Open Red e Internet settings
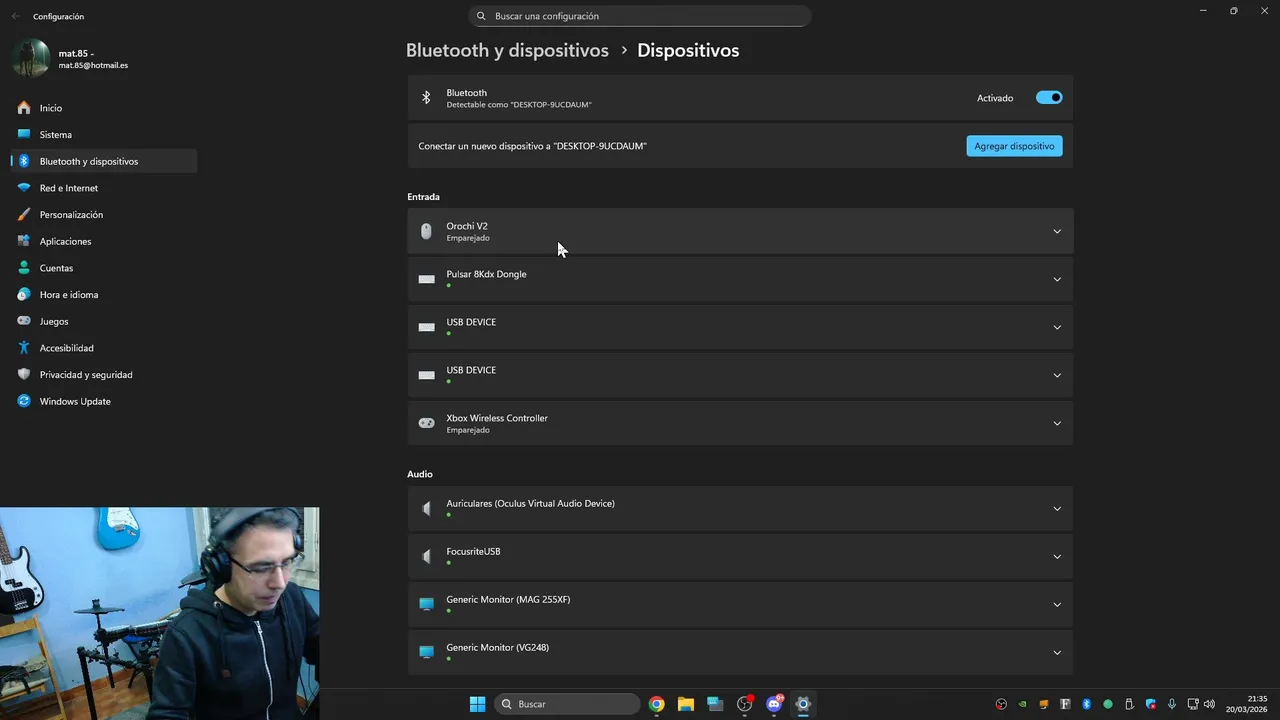 click(x=103, y=188)
